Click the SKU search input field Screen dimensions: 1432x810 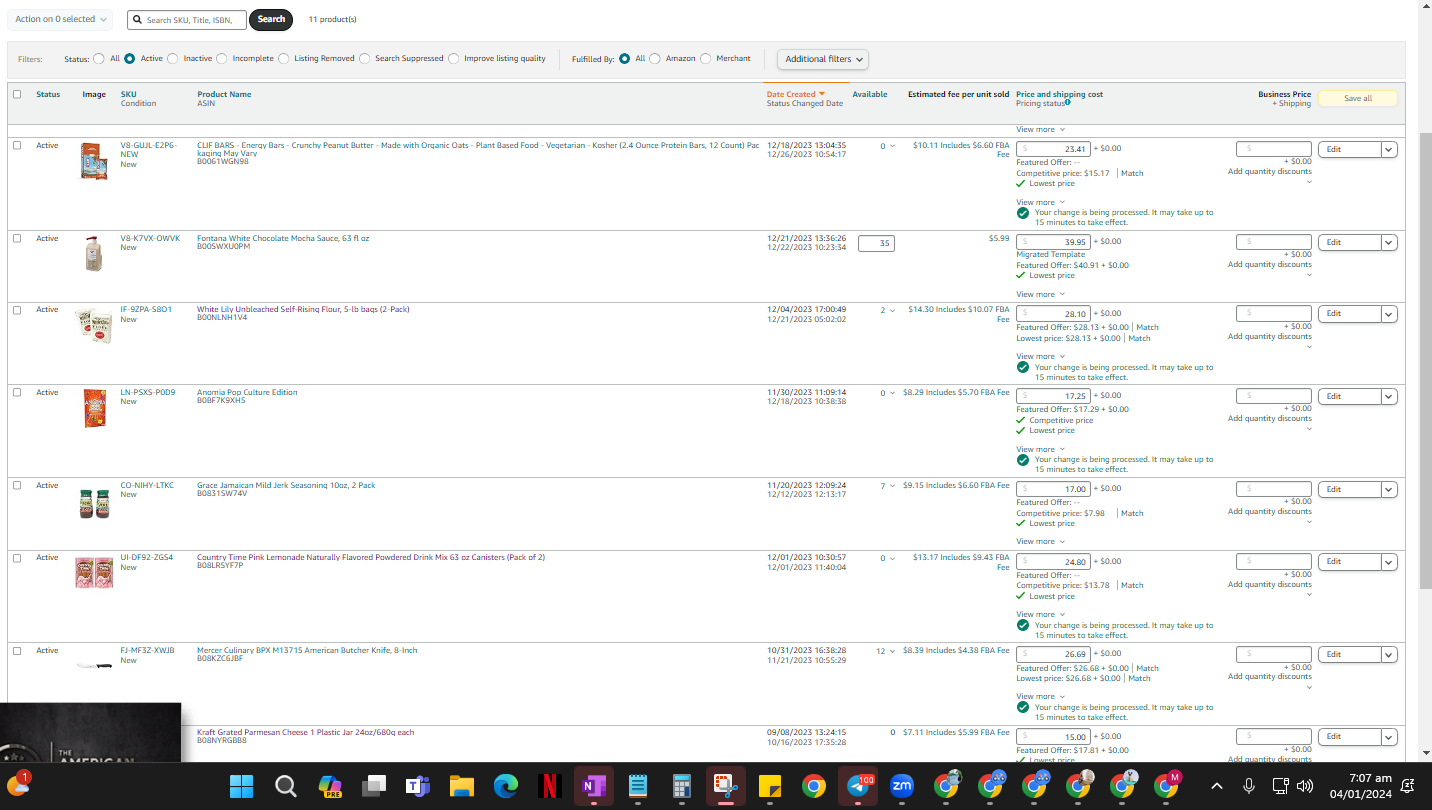point(187,19)
